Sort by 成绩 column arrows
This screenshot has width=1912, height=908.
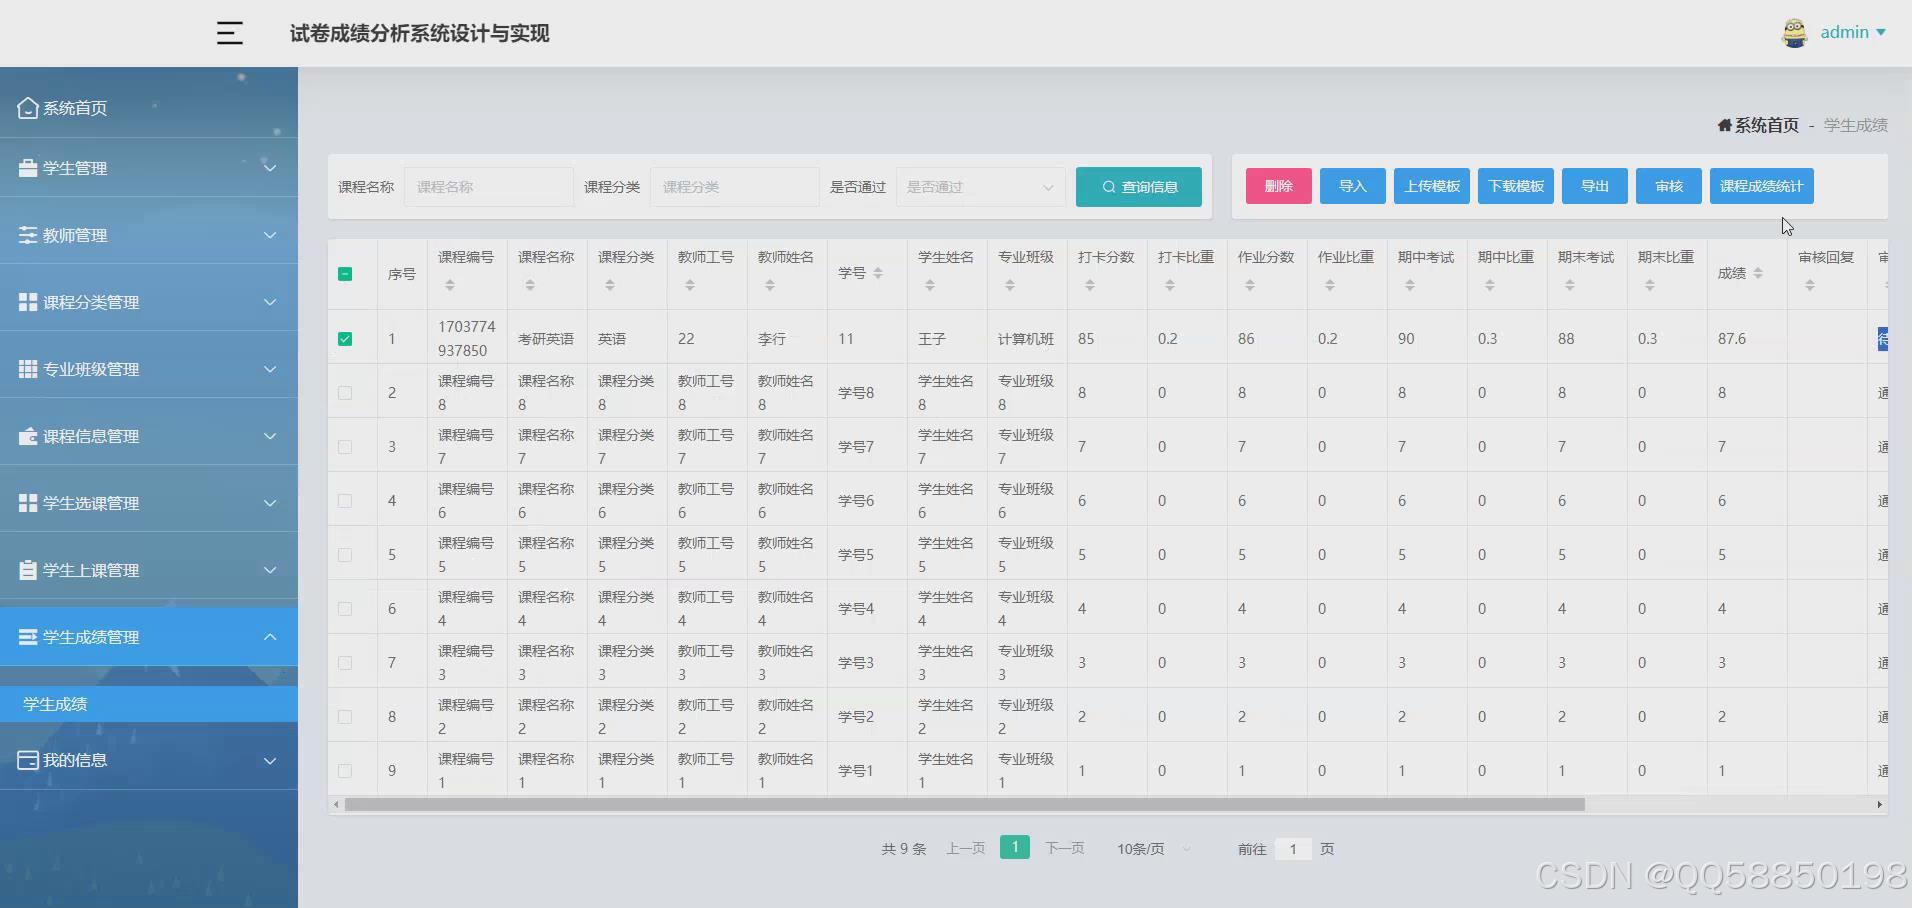pos(1758,273)
